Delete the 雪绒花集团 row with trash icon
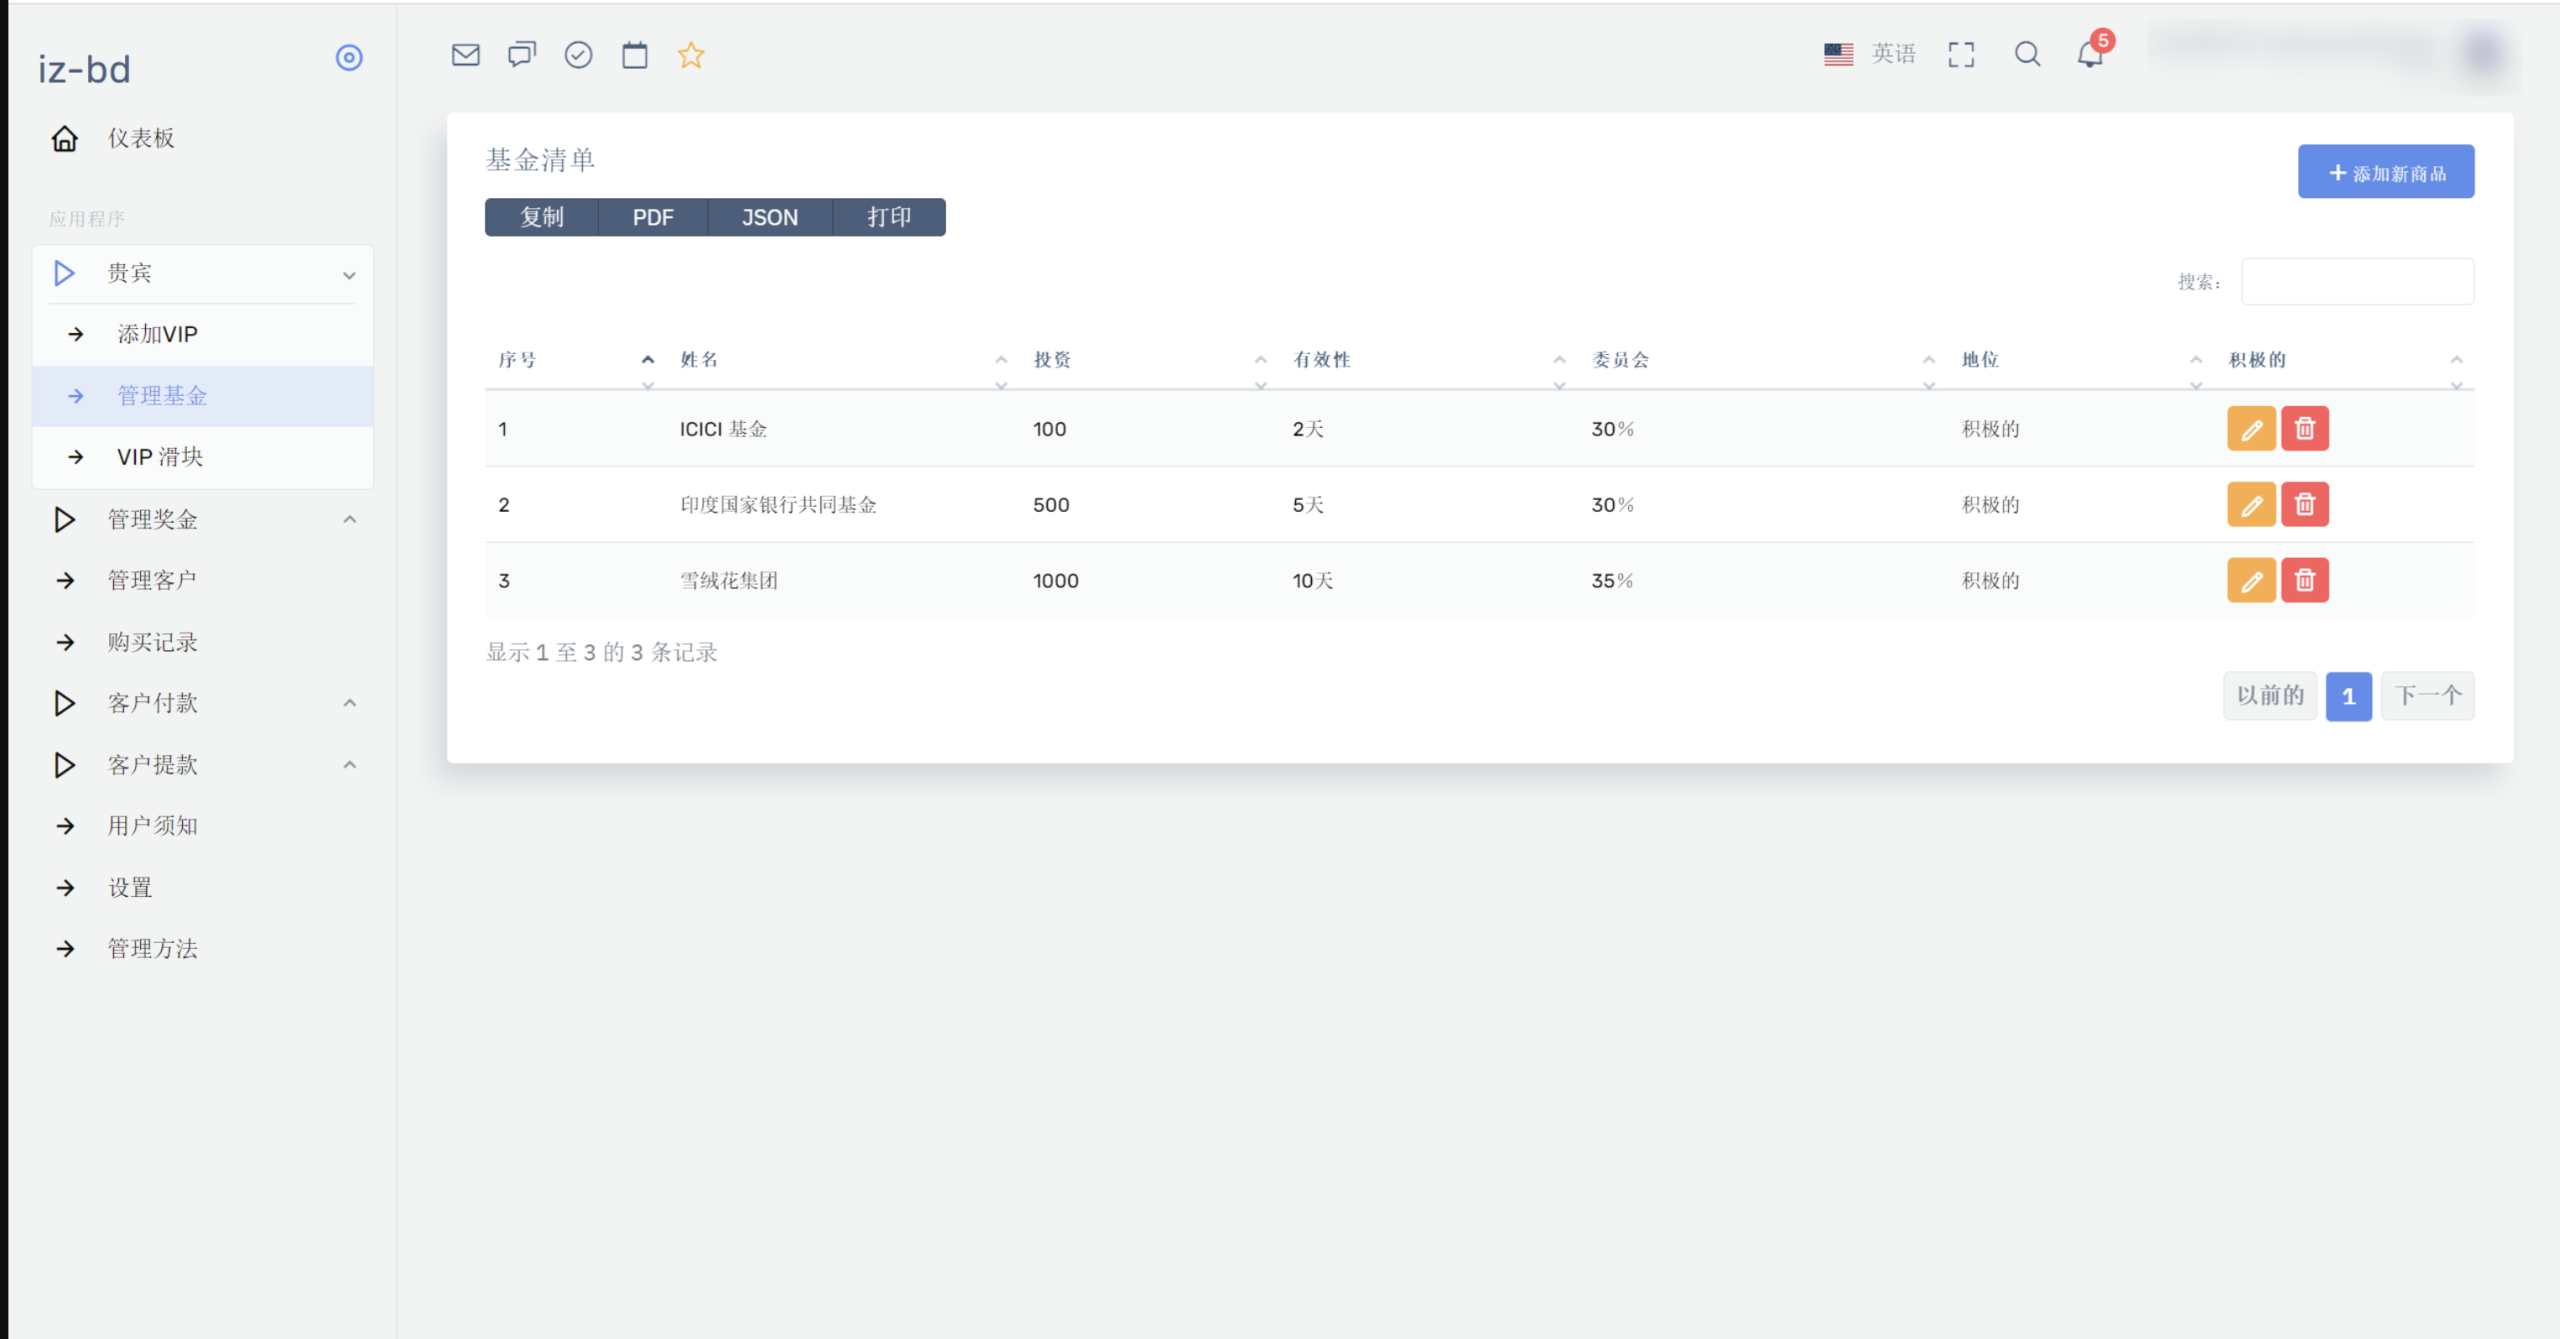The height and width of the screenshot is (1339, 2560). (x=2305, y=580)
